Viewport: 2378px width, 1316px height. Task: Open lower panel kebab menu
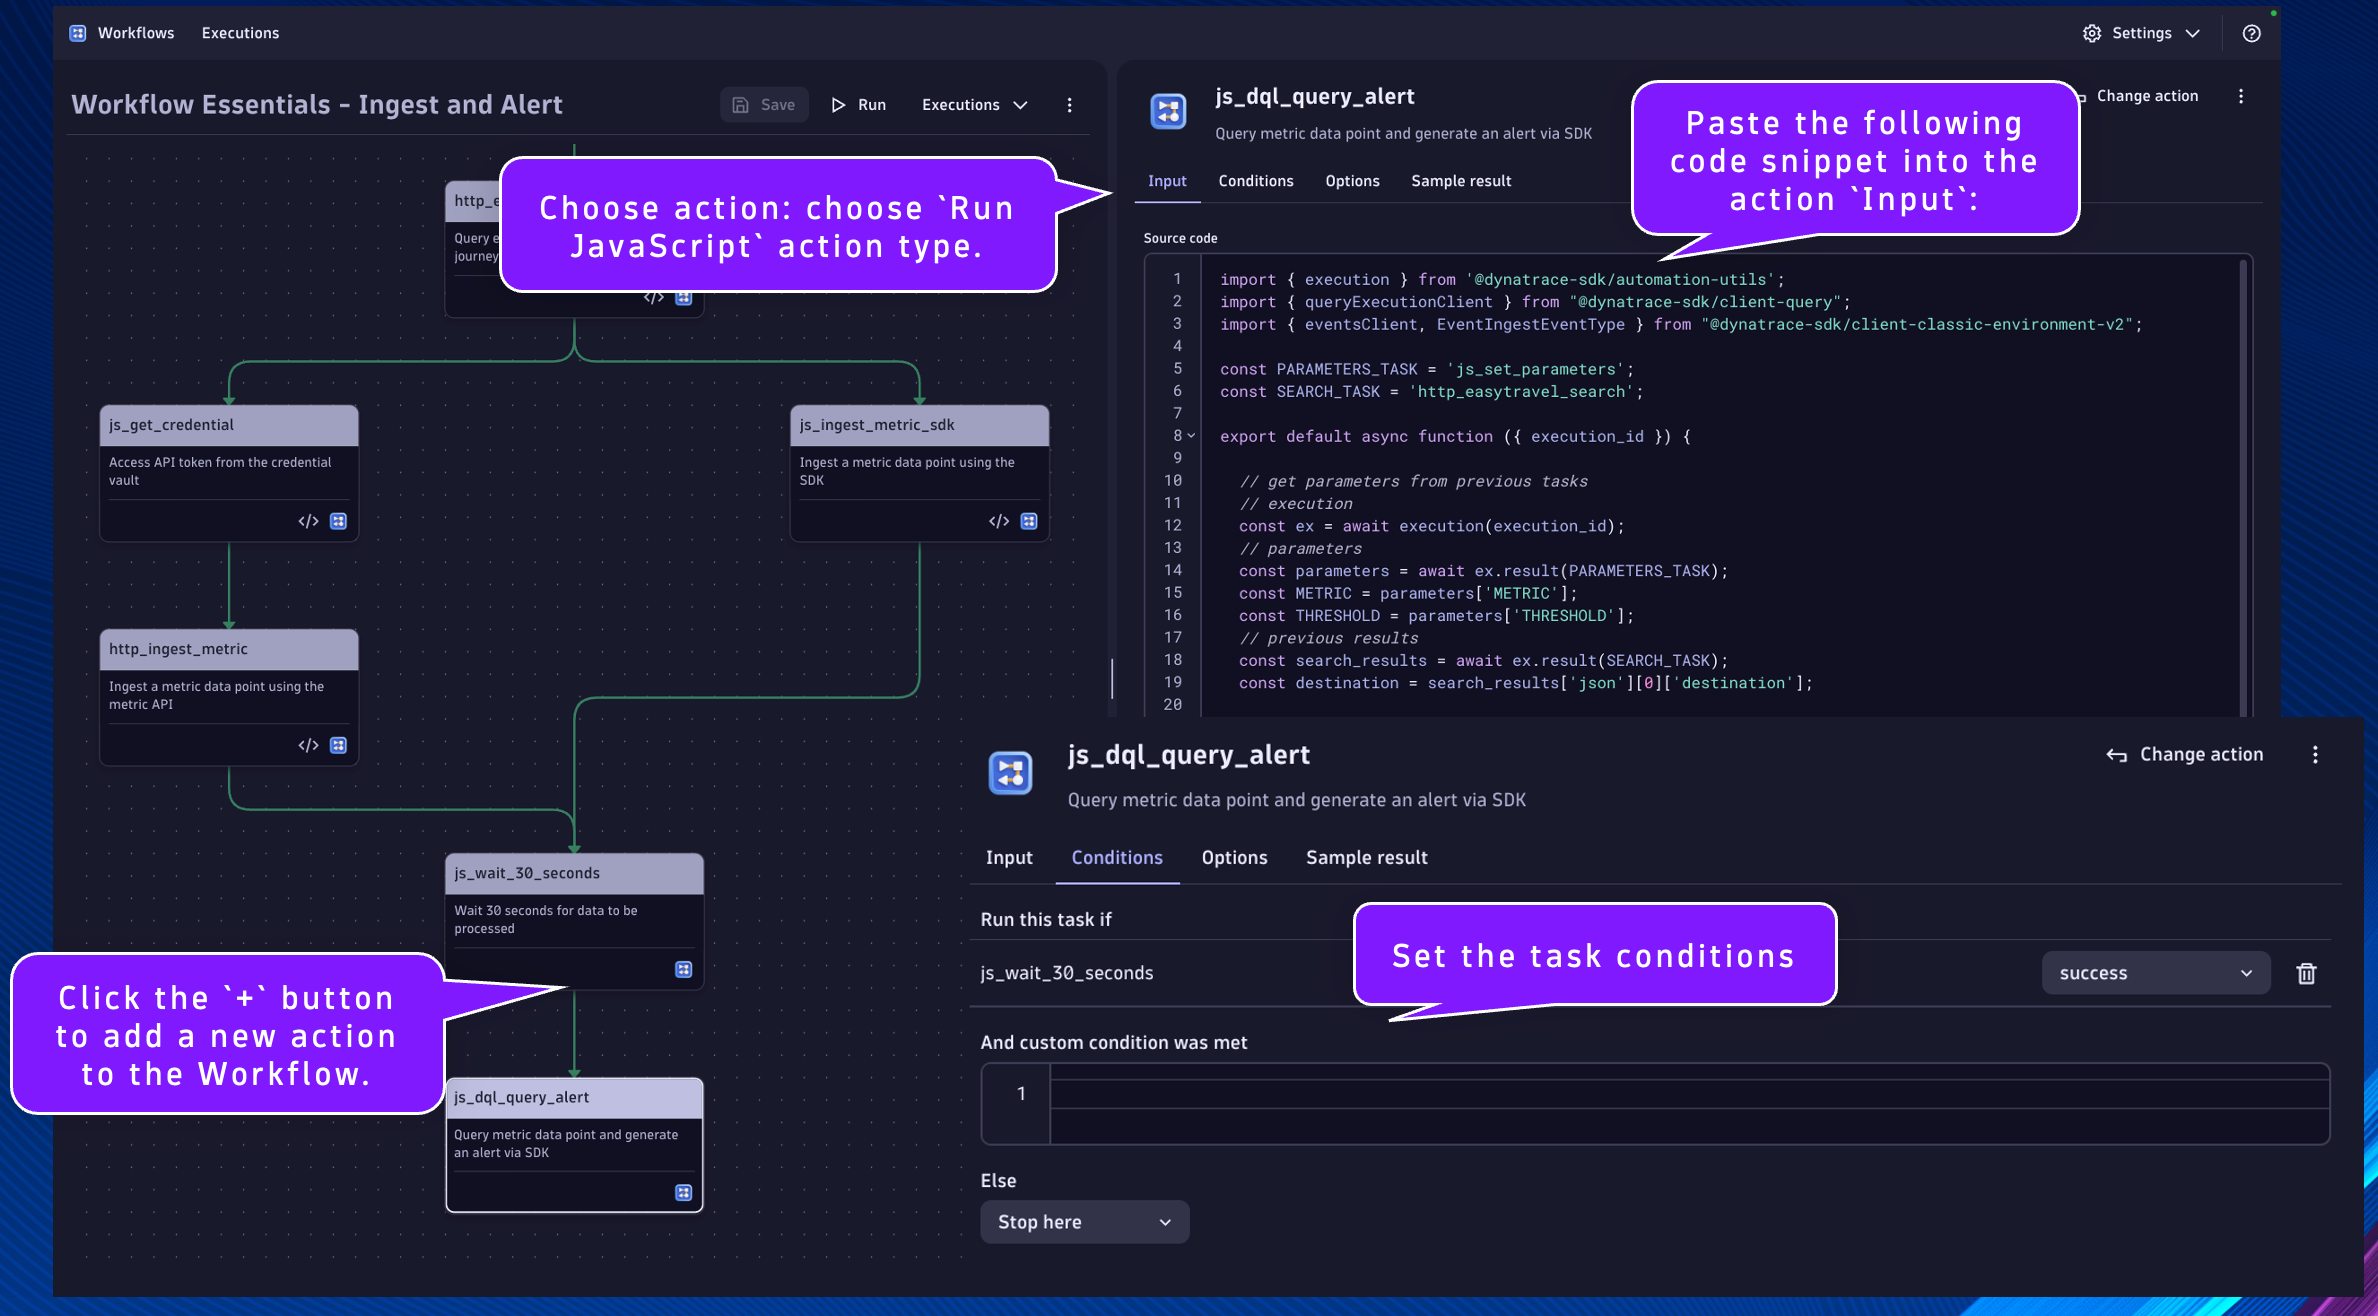click(x=2315, y=755)
